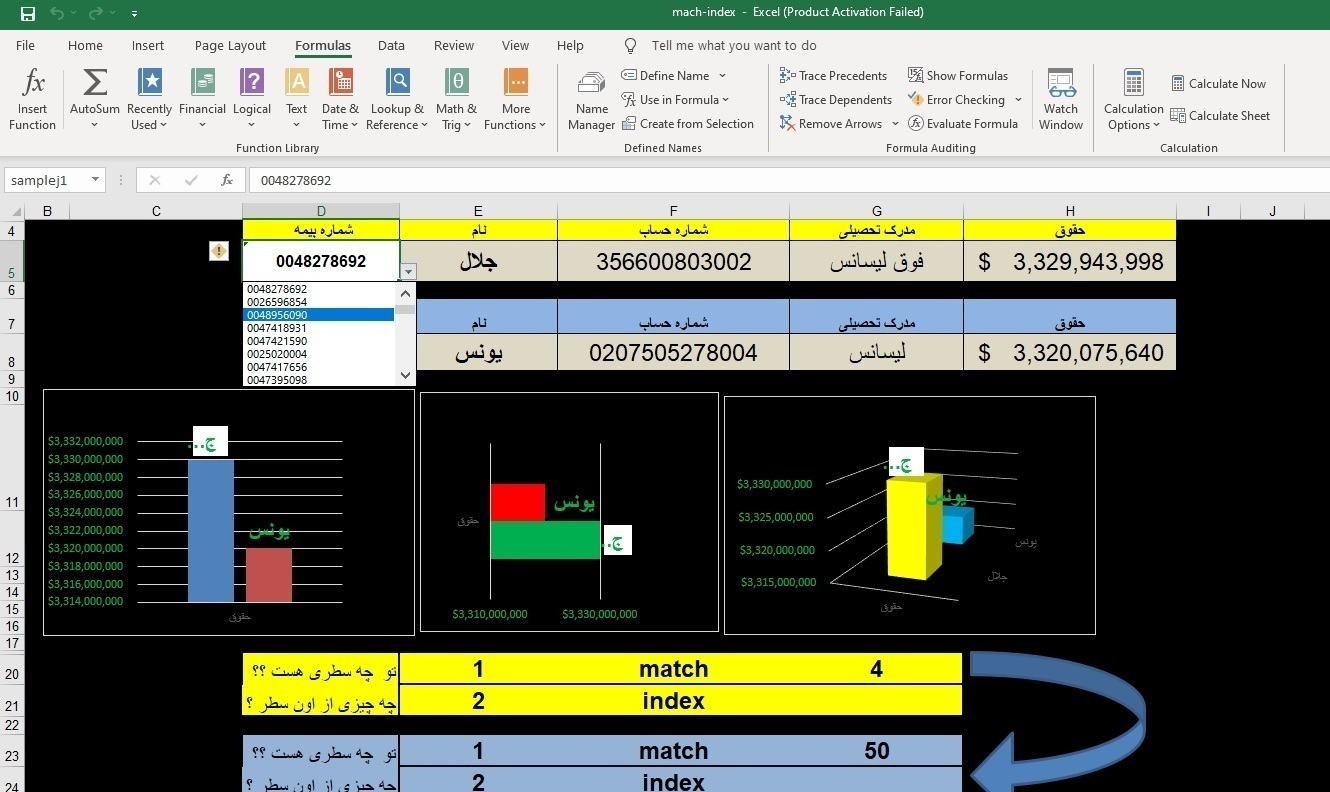Open the Calculation Options dropdown
The width and height of the screenshot is (1330, 792).
pos(1133,101)
